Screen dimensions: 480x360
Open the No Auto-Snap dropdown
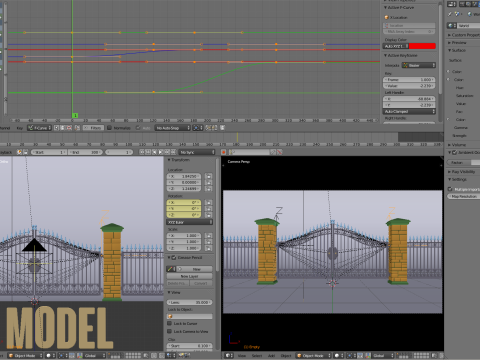click(x=173, y=128)
